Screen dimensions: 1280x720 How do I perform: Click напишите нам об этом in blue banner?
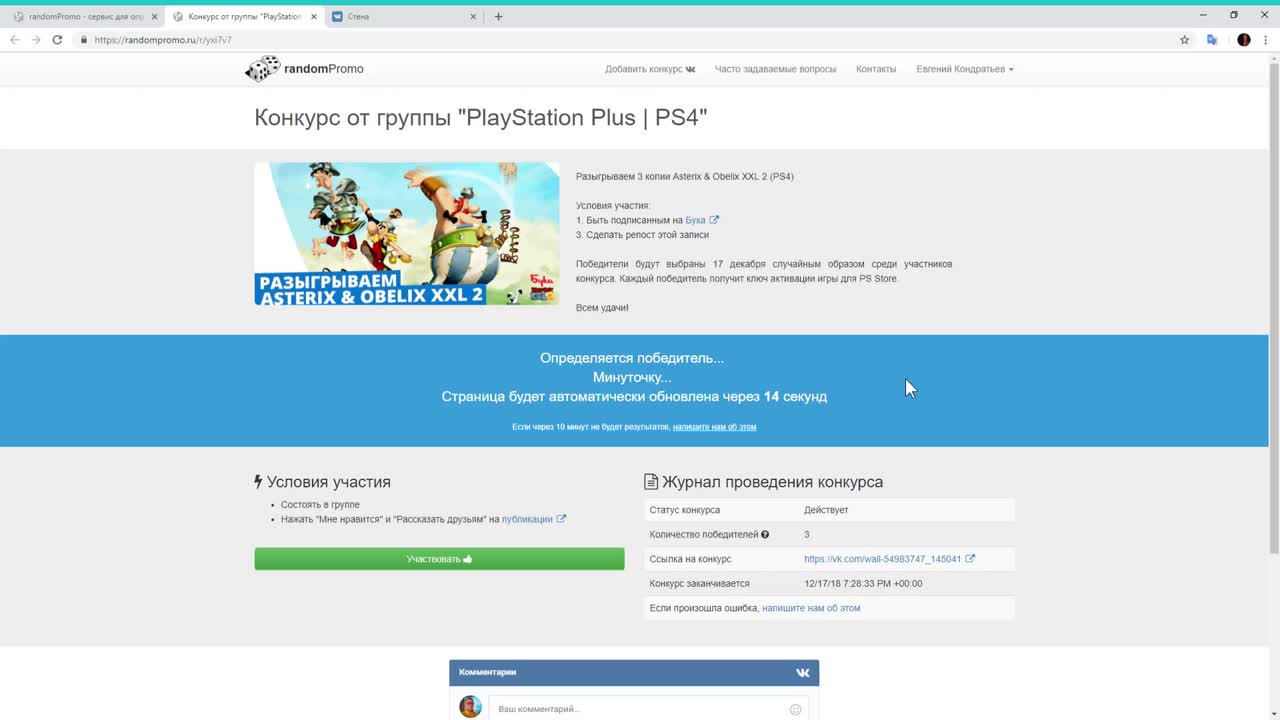pyautogui.click(x=714, y=427)
